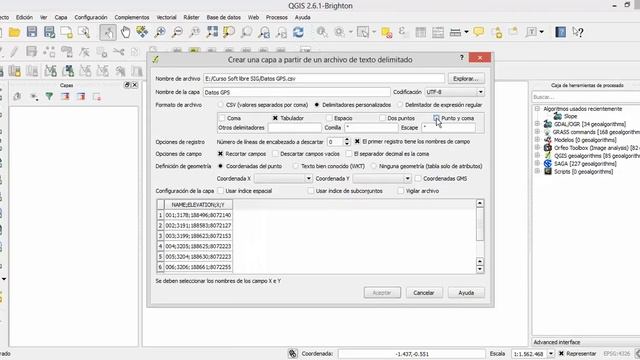Image resolution: width=640 pixels, height=360 pixels.
Task: Increase header lines to discard stepper
Action: point(347,139)
